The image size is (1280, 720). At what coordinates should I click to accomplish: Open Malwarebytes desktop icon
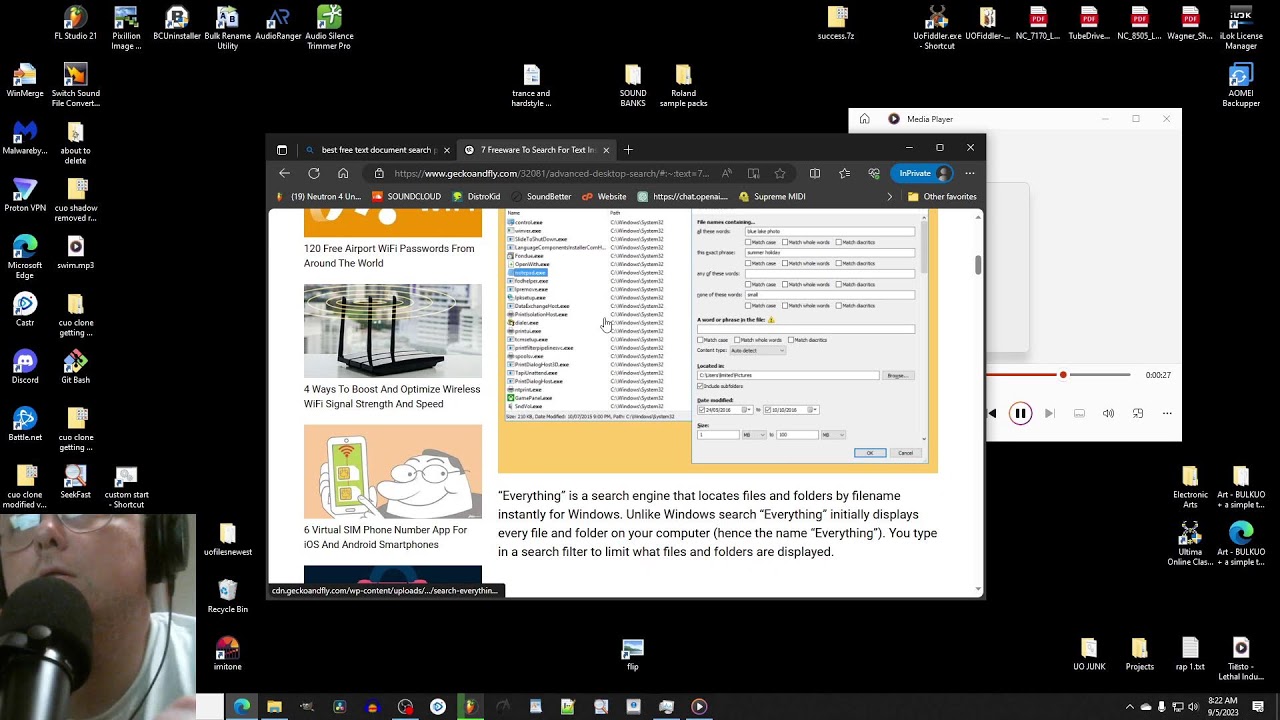[x=25, y=139]
